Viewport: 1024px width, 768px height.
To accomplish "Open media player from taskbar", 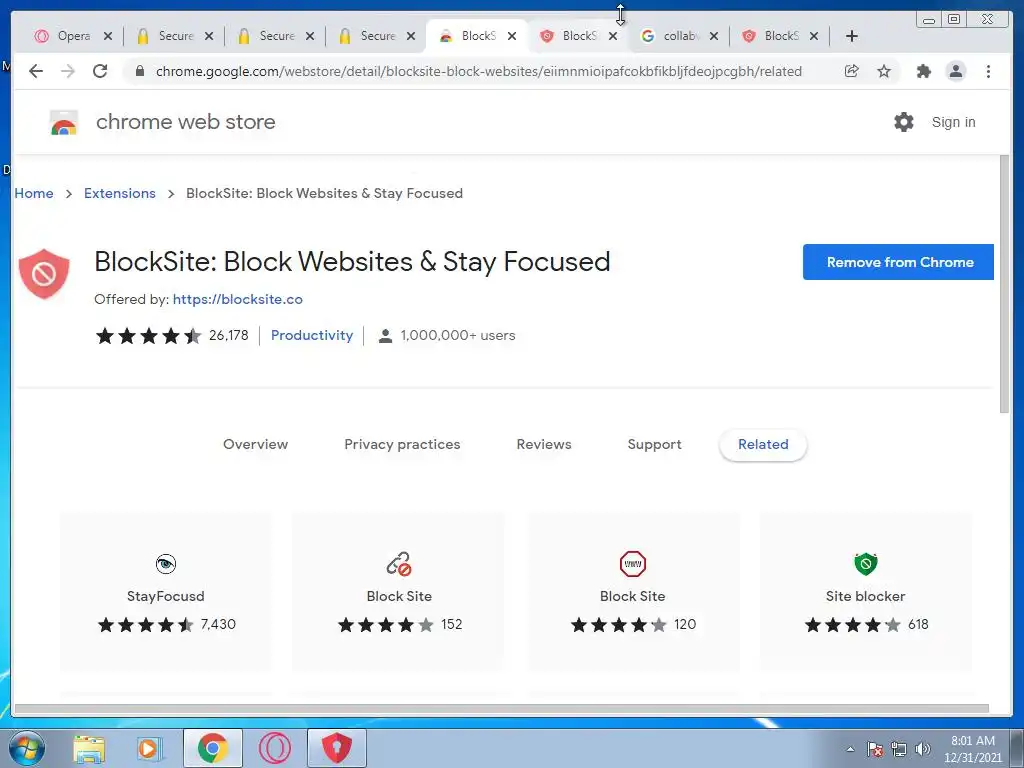I will tap(150, 749).
